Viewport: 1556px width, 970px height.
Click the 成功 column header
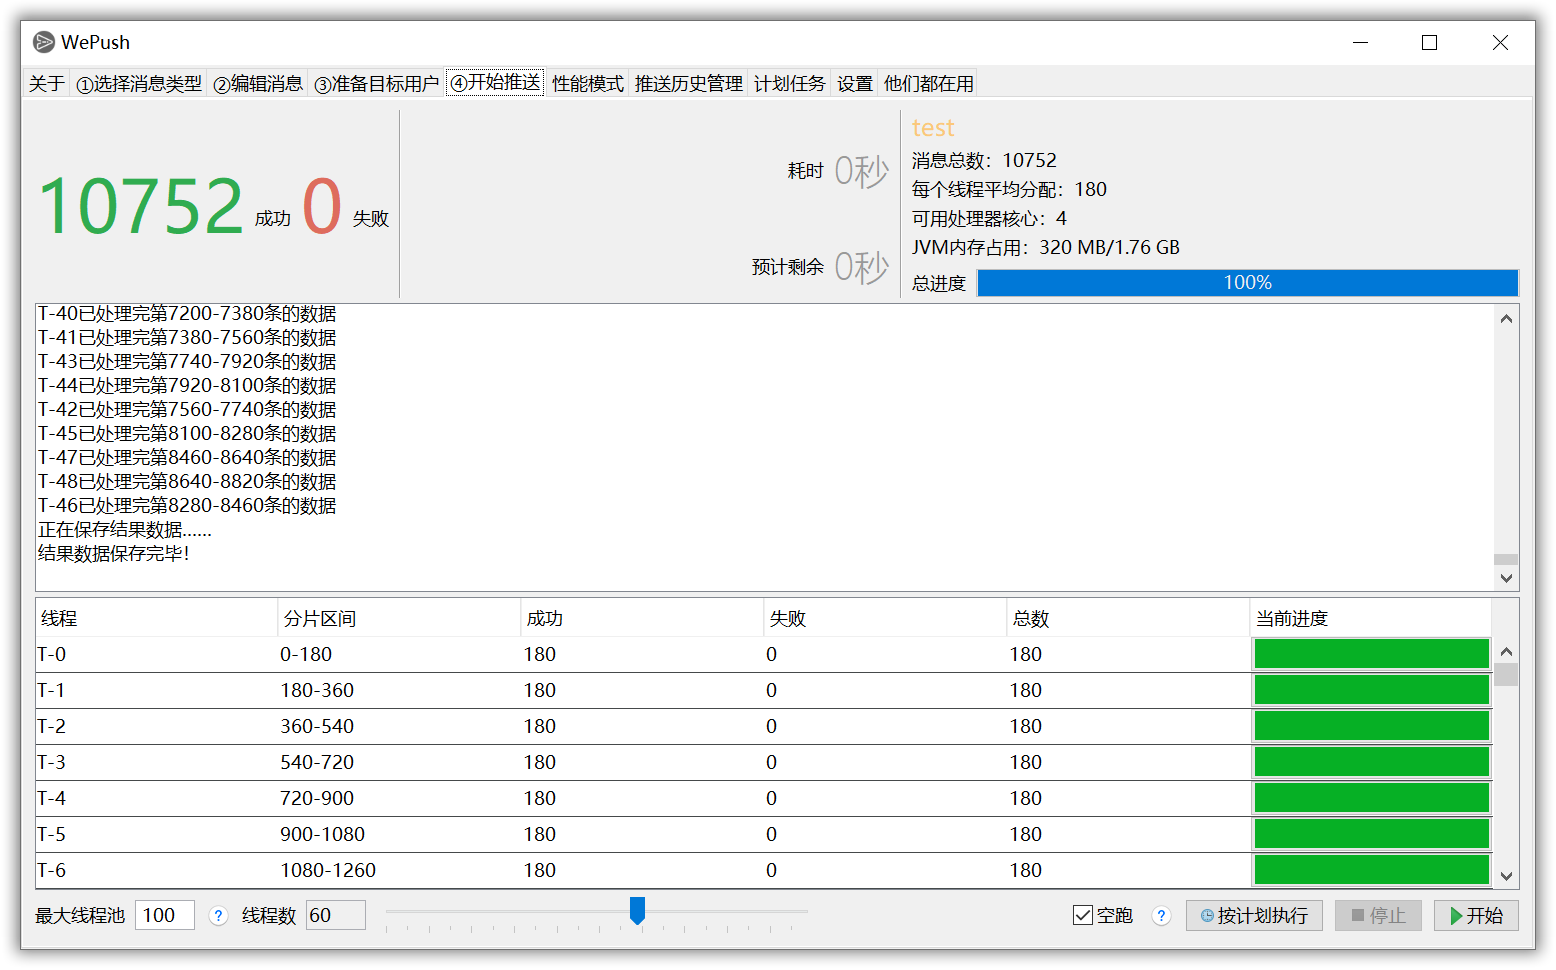[642, 619]
